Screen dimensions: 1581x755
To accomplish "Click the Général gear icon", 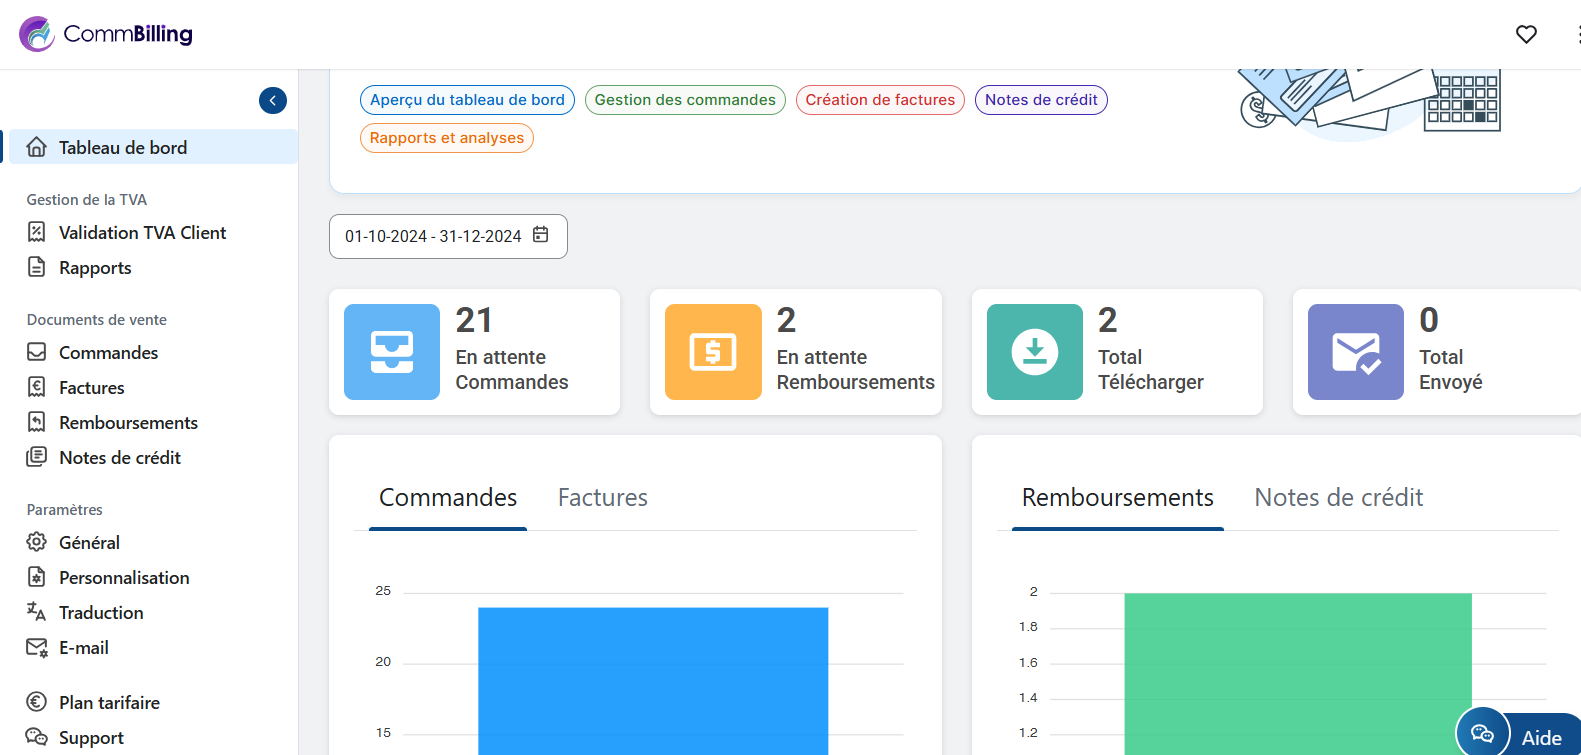I will pyautogui.click(x=37, y=542).
